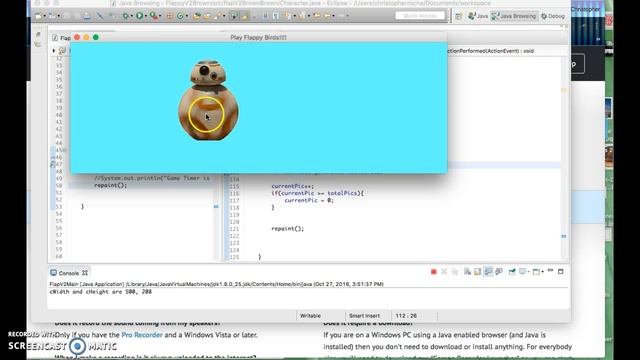The height and width of the screenshot is (360, 640).
Task: Click the New file toolbar icon
Action: point(39,16)
